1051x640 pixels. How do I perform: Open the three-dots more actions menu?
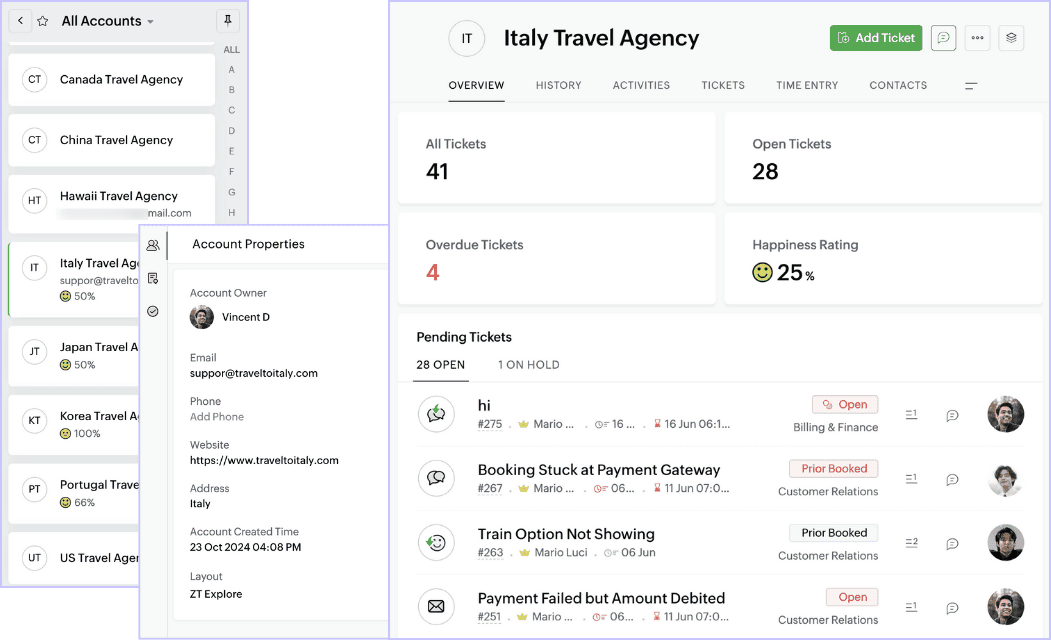(x=978, y=38)
